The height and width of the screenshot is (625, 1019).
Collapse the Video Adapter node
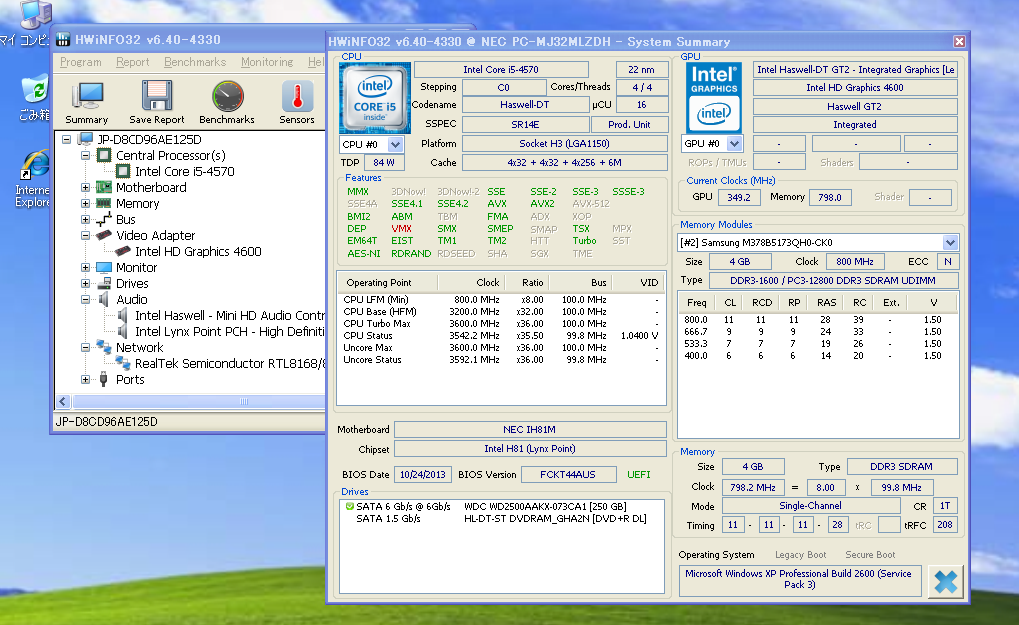[85, 235]
